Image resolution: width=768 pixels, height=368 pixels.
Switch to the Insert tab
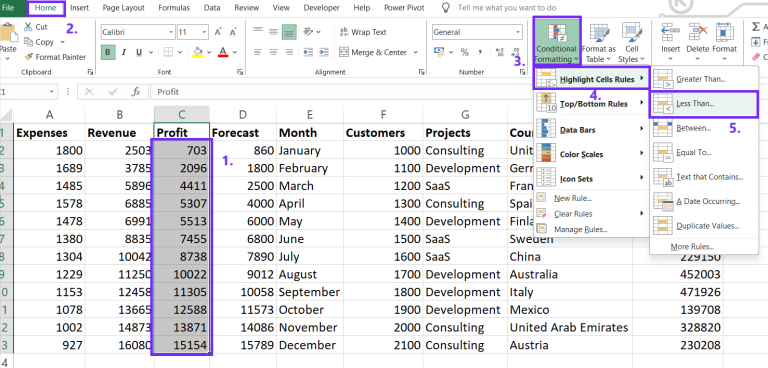click(x=79, y=8)
